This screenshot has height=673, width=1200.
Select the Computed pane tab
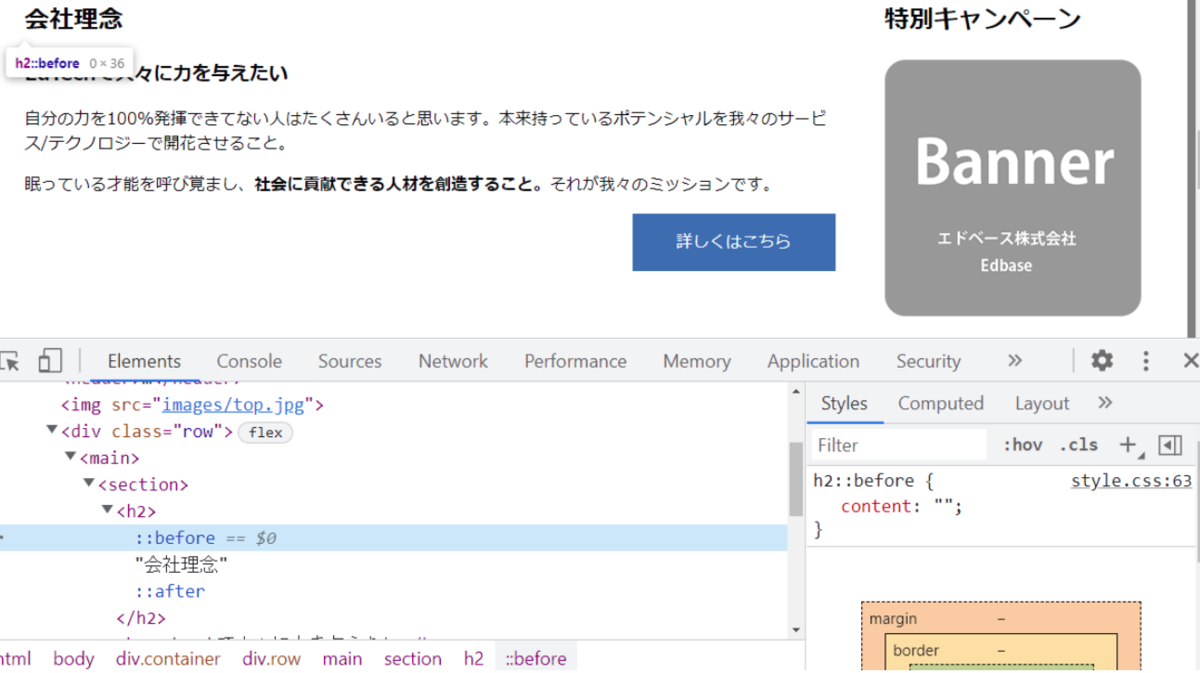pos(940,403)
